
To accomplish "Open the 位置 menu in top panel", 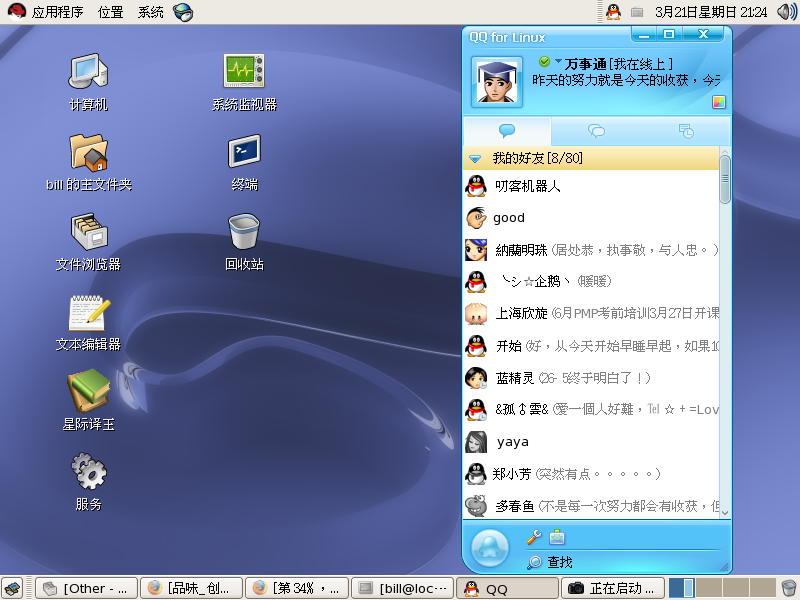I will tap(111, 12).
